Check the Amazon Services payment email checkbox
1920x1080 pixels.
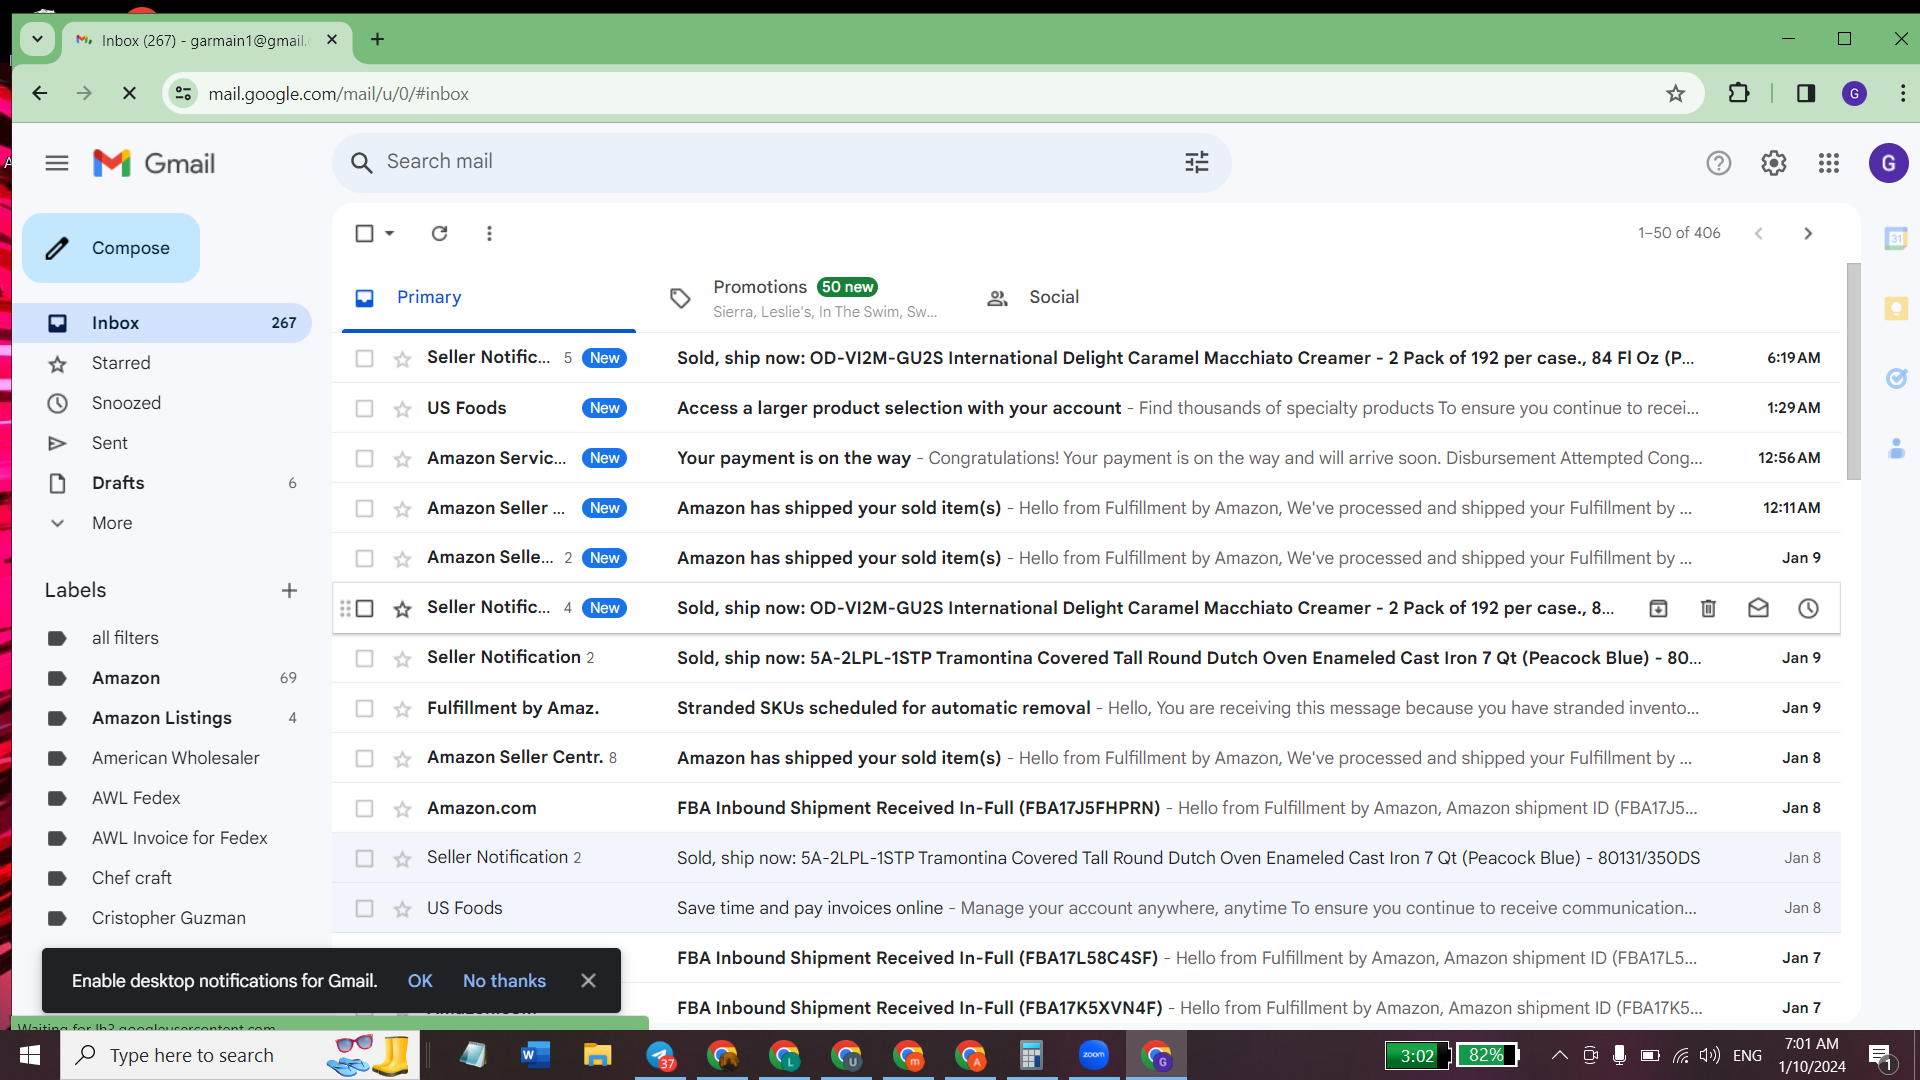click(364, 458)
